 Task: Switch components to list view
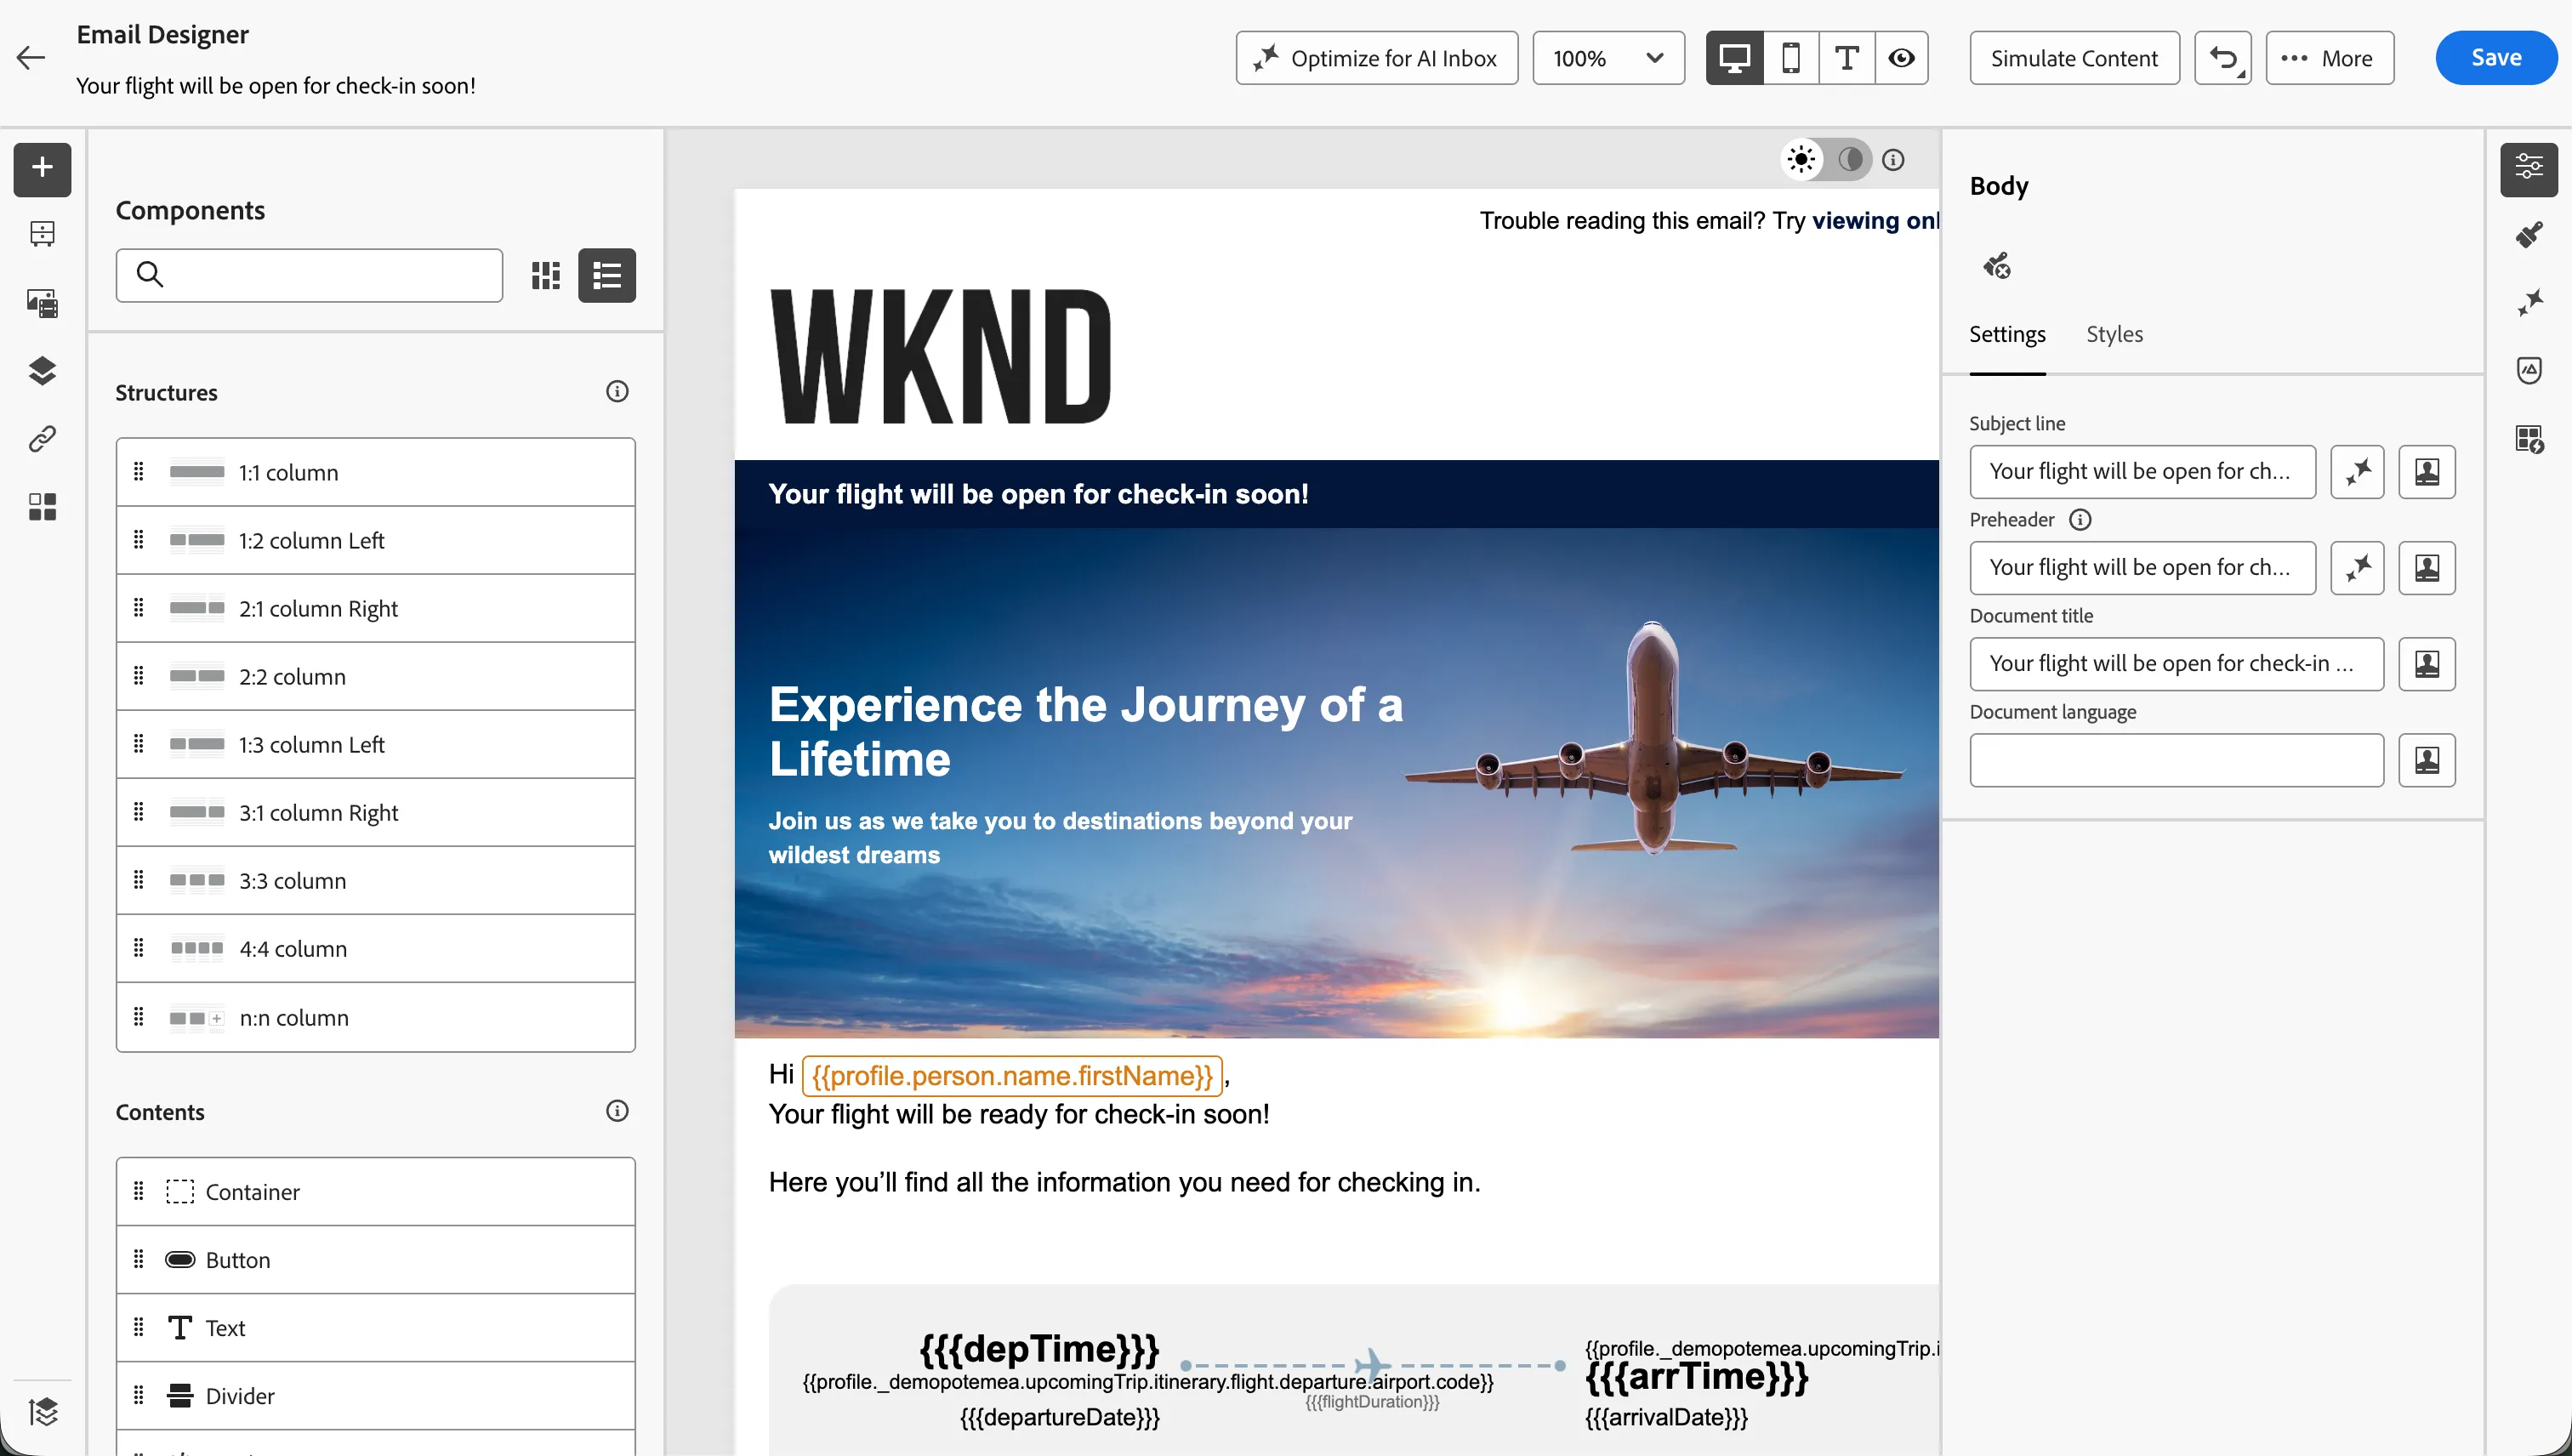(607, 275)
